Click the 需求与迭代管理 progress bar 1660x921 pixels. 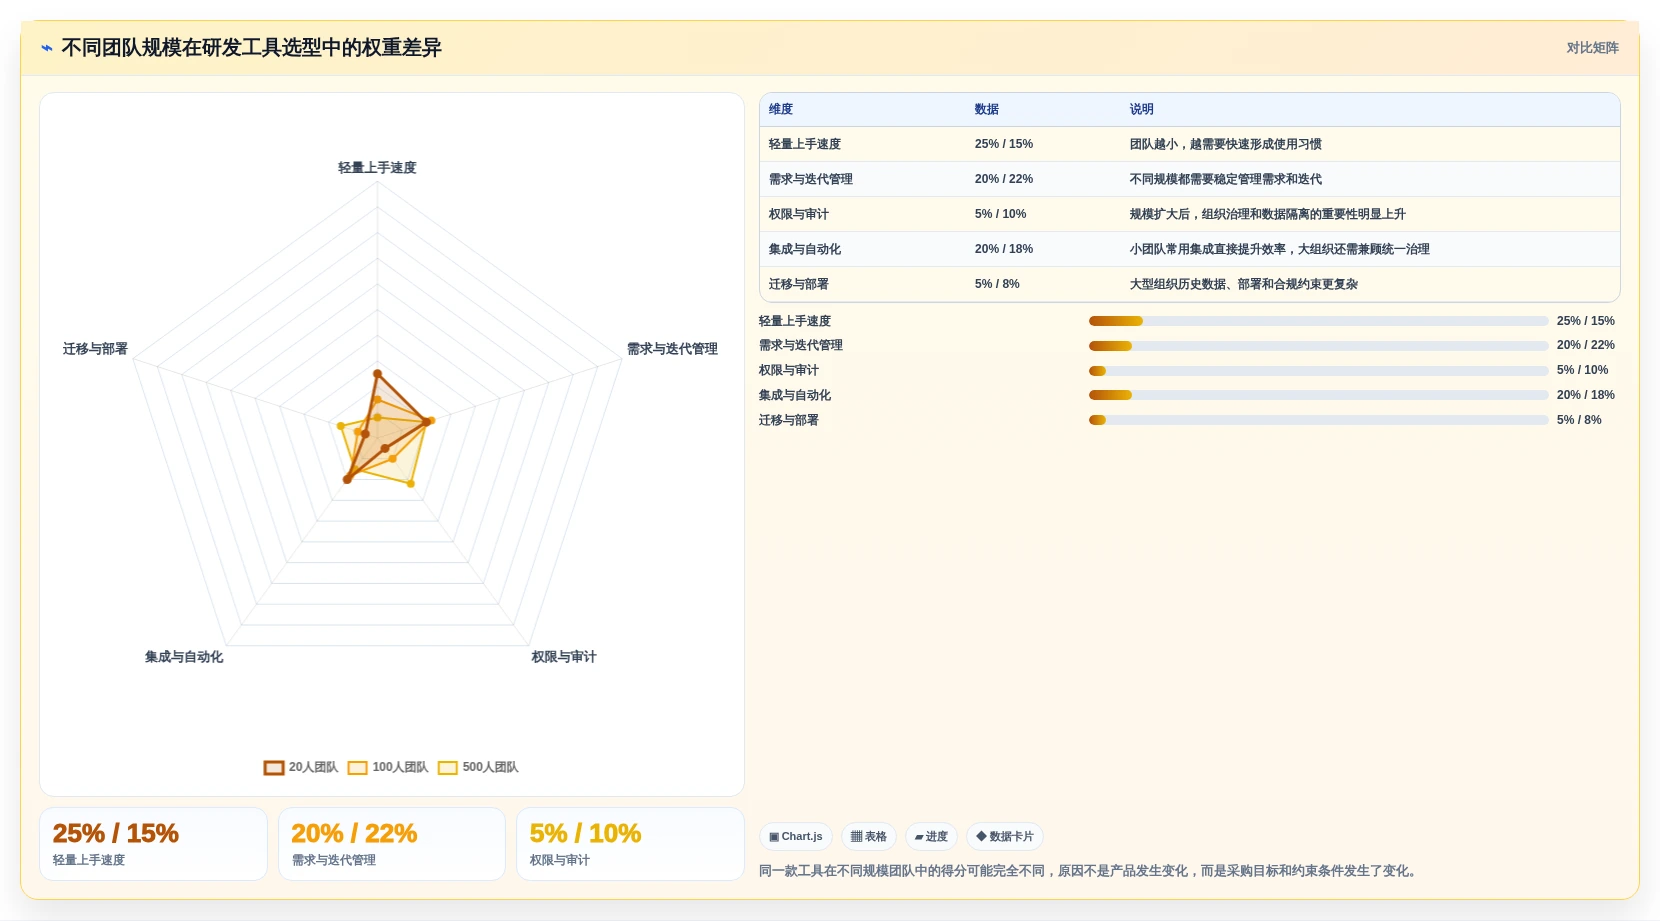pyautogui.click(x=1318, y=346)
